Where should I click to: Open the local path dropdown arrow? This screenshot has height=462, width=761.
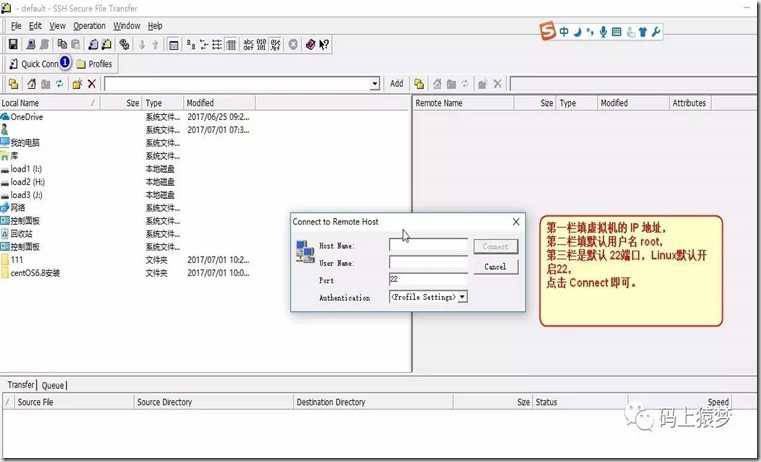pyautogui.click(x=374, y=84)
